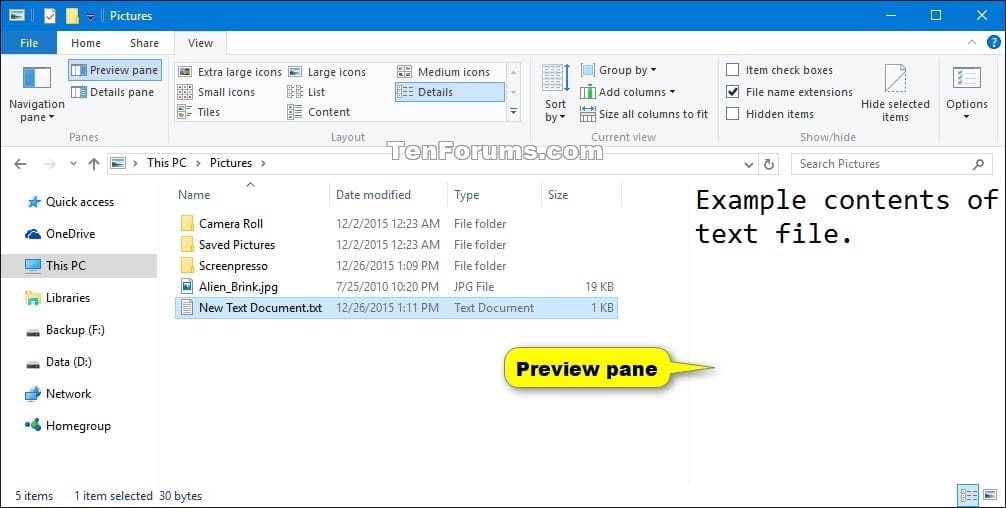Open Libraries in navigation pane
The image size is (1006, 508).
tap(57, 298)
